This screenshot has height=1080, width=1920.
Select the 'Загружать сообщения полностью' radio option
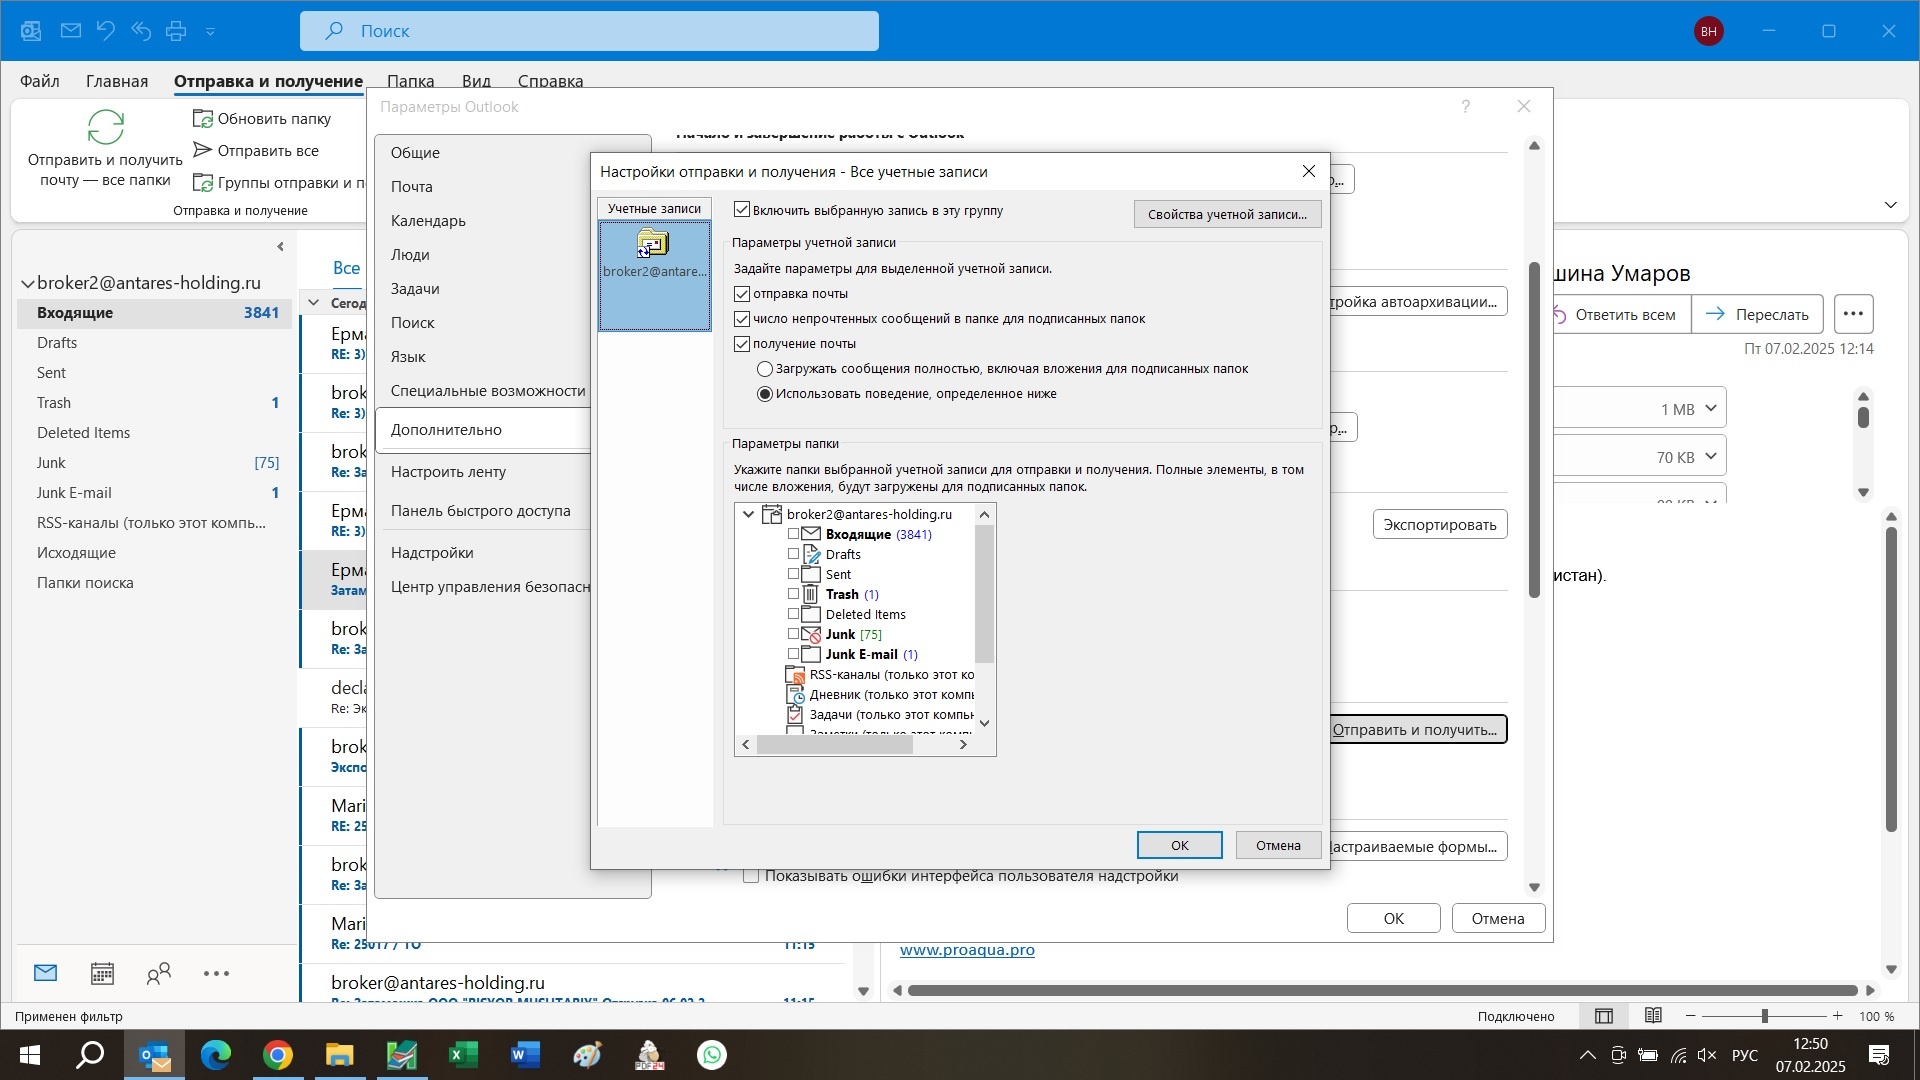(765, 369)
